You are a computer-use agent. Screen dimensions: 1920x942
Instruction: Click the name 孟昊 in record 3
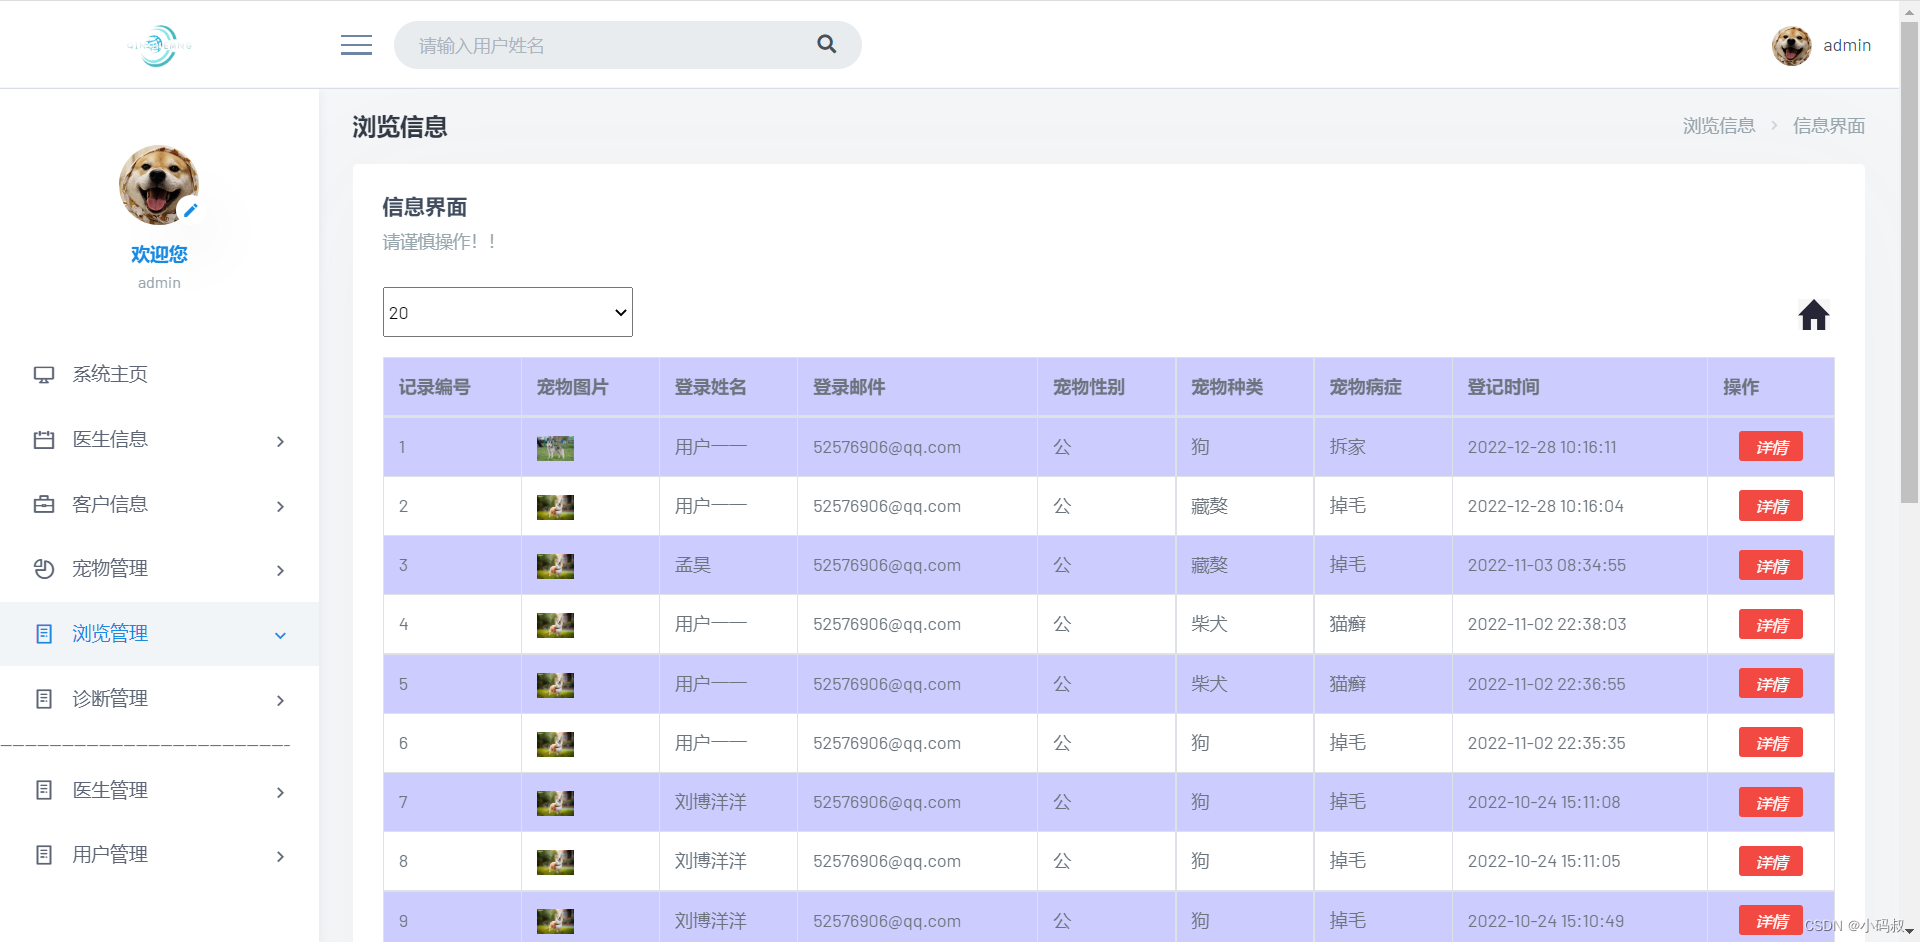[693, 565]
